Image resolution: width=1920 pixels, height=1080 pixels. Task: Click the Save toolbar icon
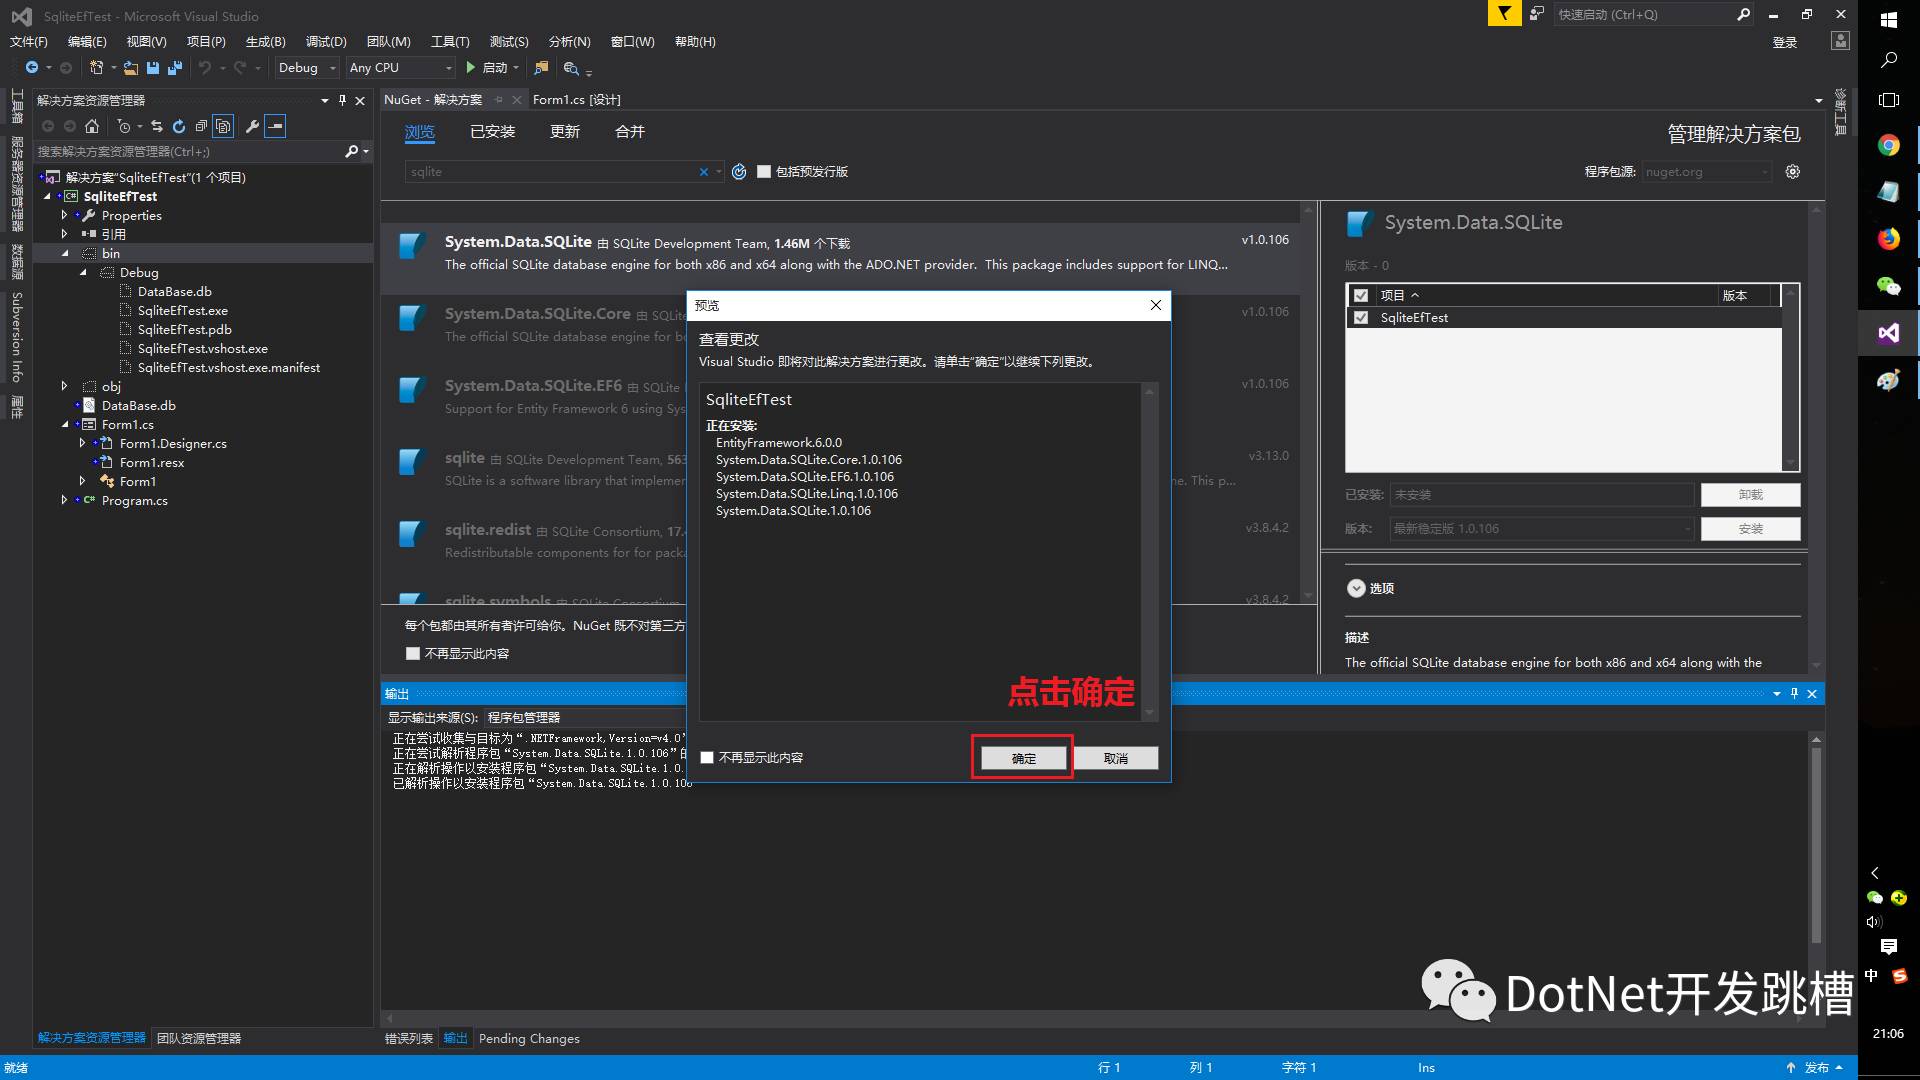point(153,67)
